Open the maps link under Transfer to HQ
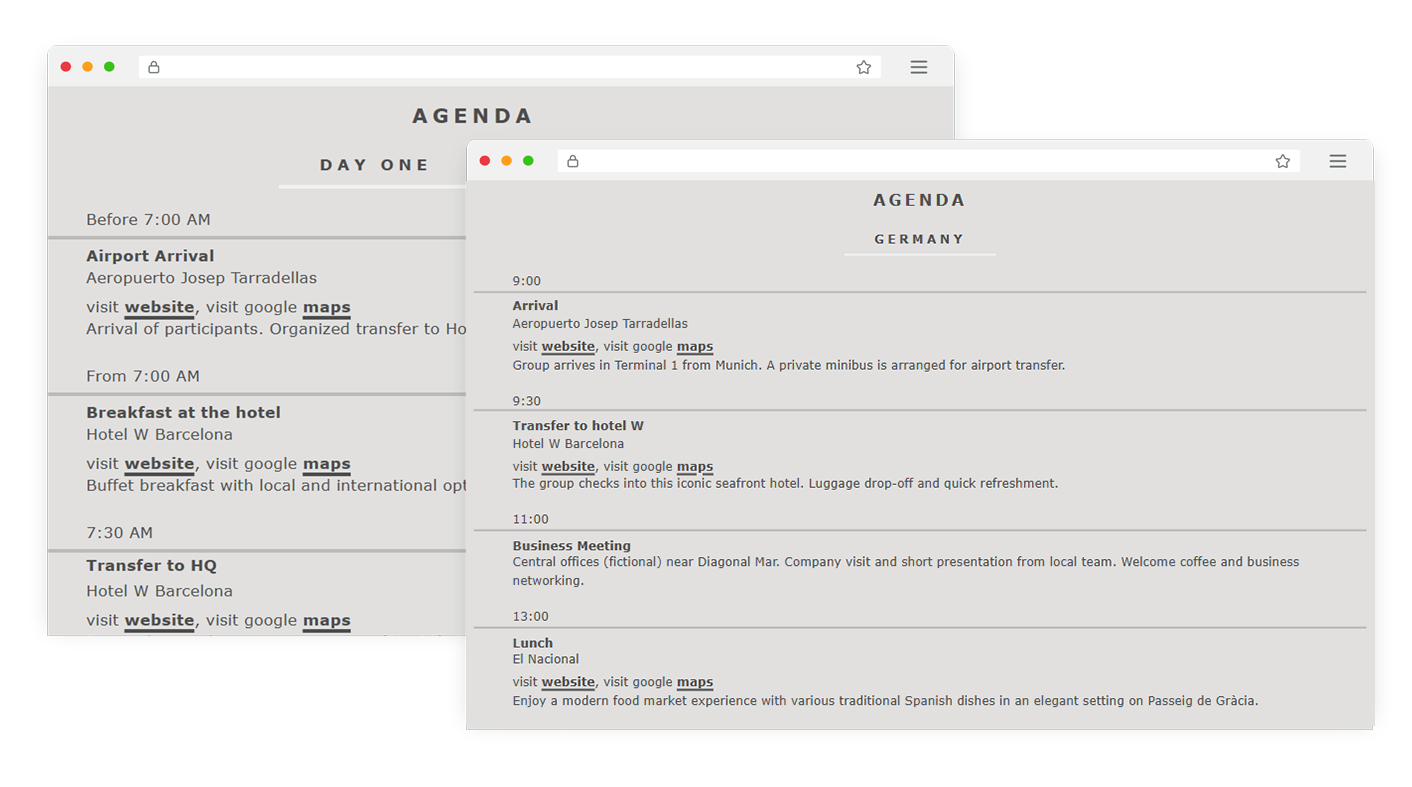The image size is (1412, 787). tap(327, 621)
